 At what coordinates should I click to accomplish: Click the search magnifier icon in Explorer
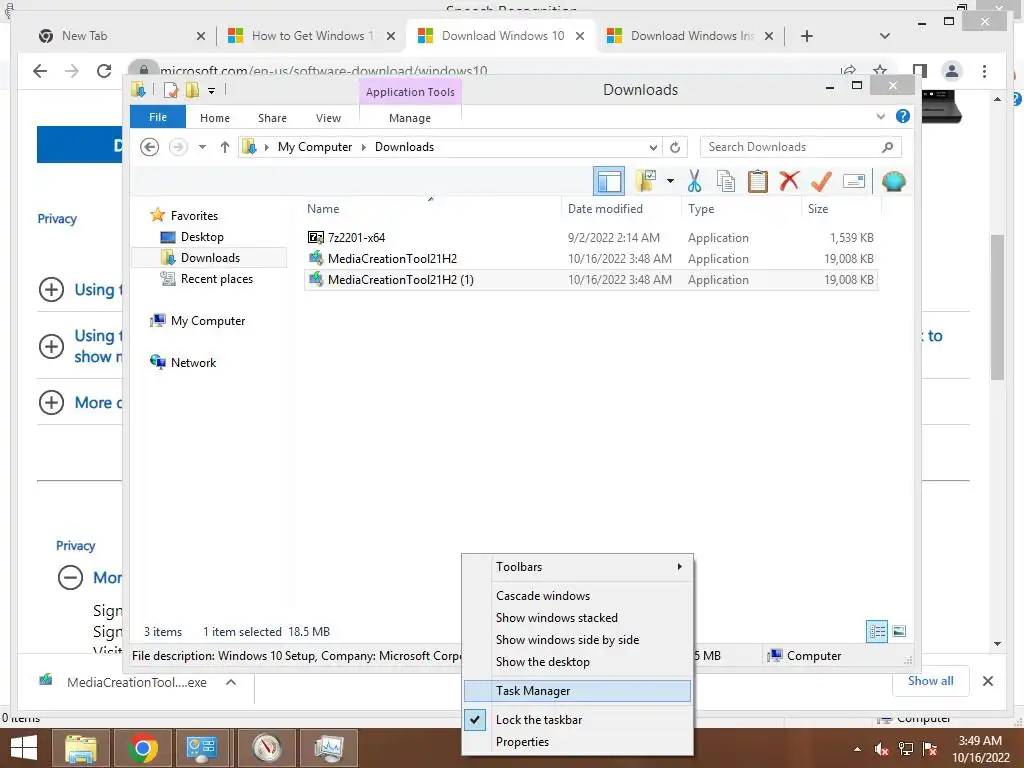pos(888,147)
